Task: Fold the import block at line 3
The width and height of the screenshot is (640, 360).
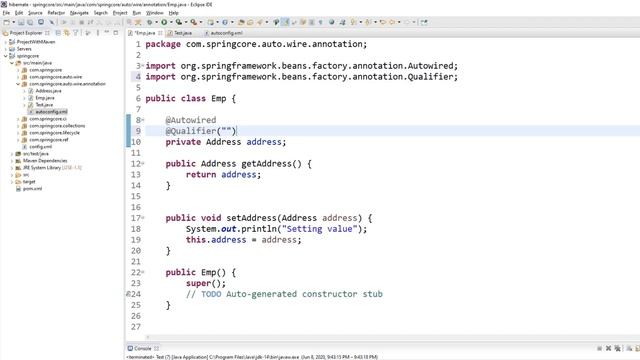Action: tap(142, 66)
